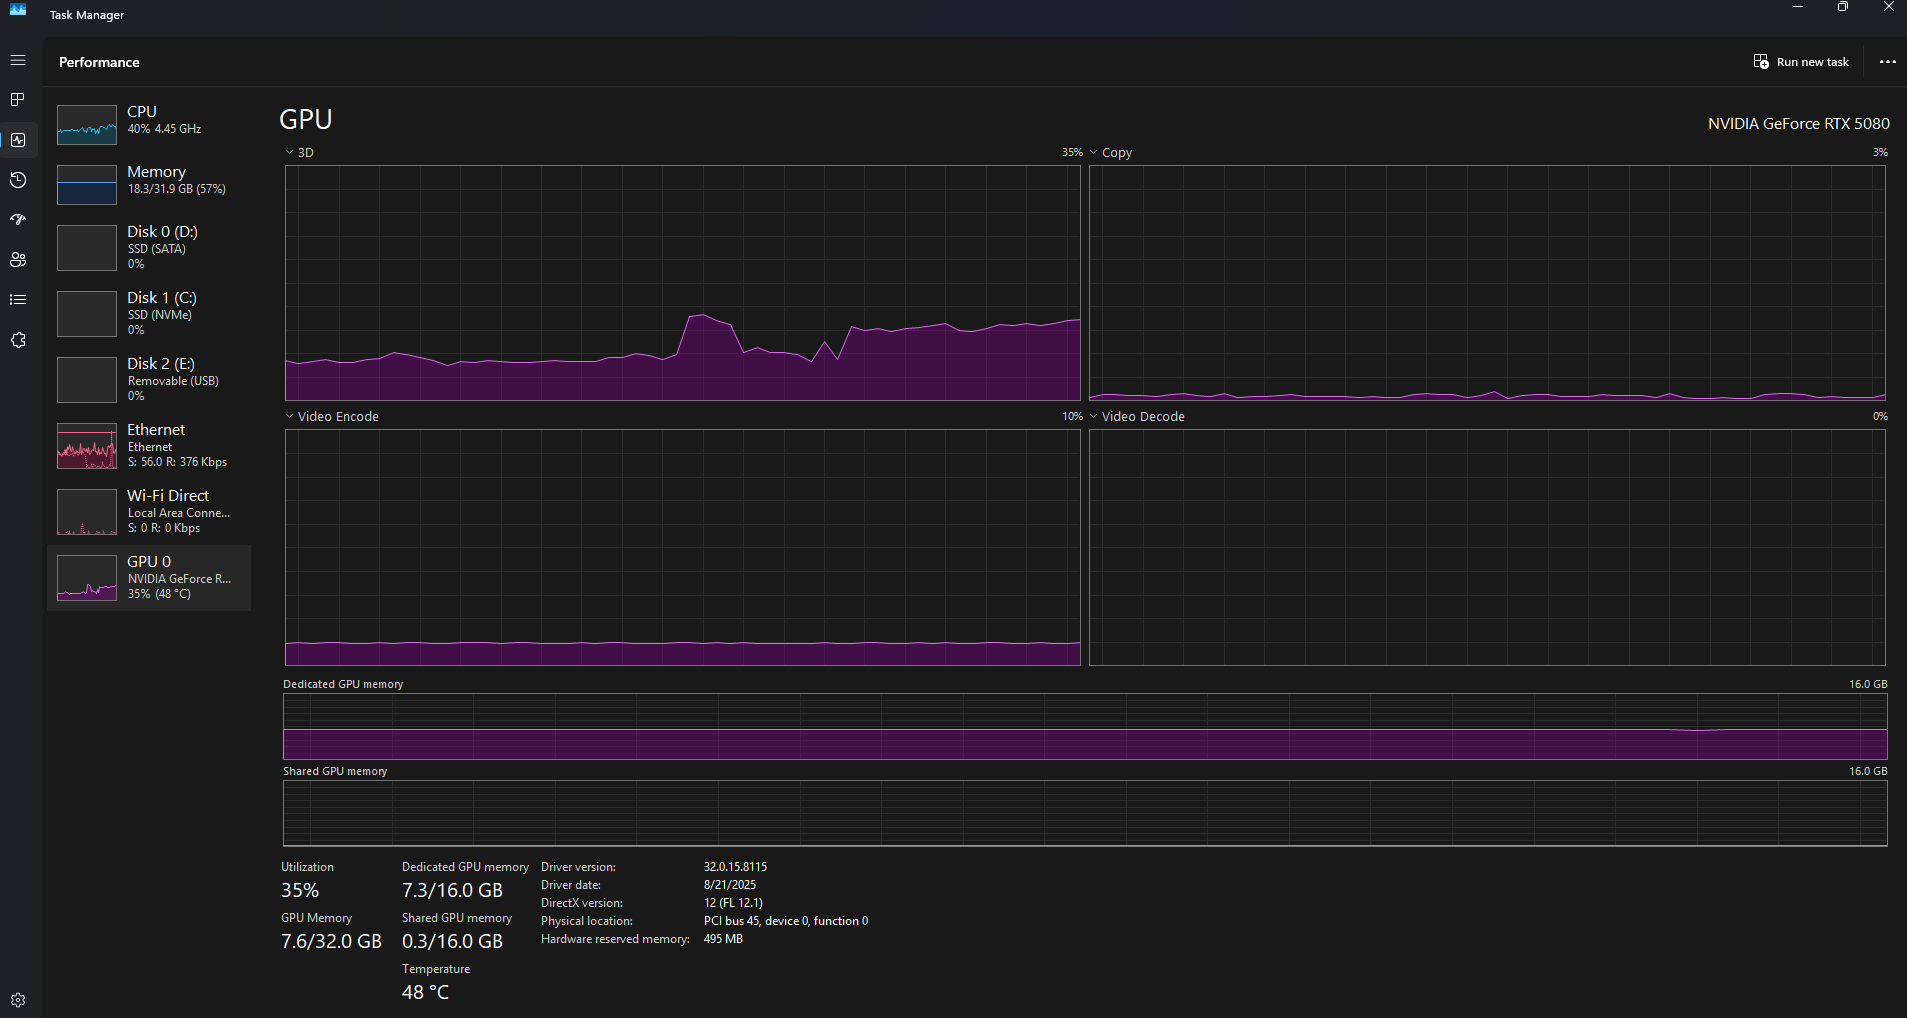The height and width of the screenshot is (1018, 1907).
Task: Click the Shared GPU memory graph label
Action: click(x=335, y=771)
